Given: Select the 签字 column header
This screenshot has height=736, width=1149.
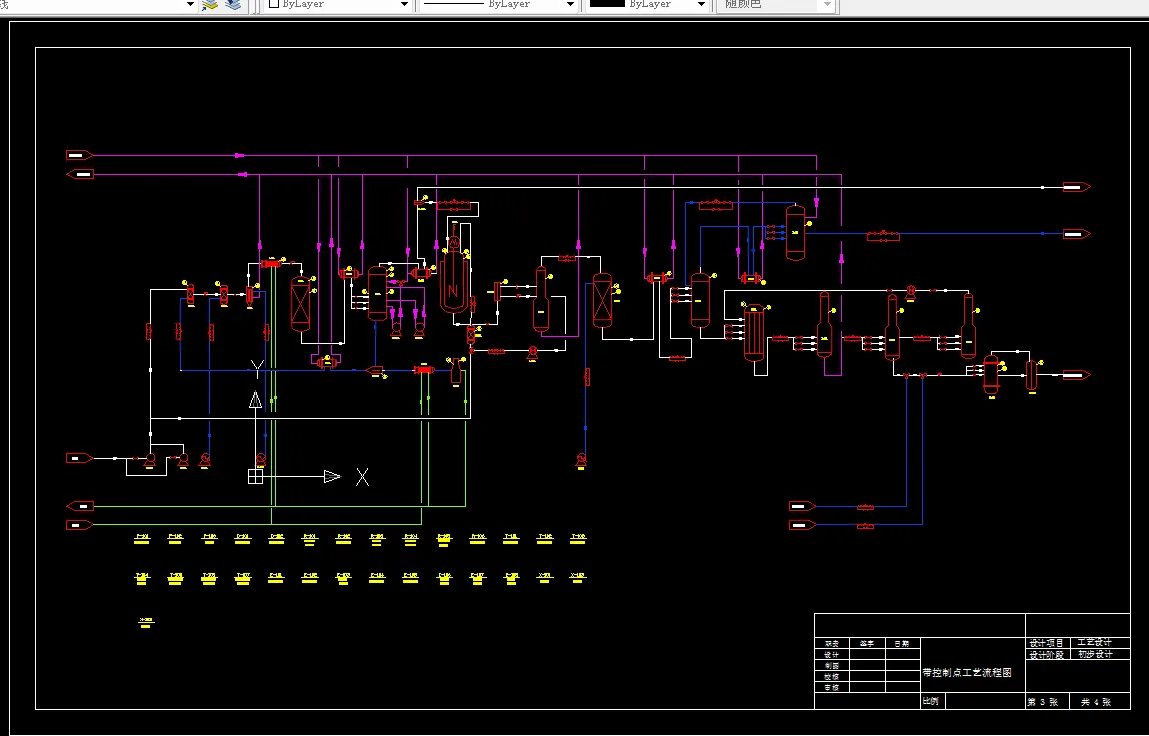Looking at the screenshot, I should tap(867, 644).
